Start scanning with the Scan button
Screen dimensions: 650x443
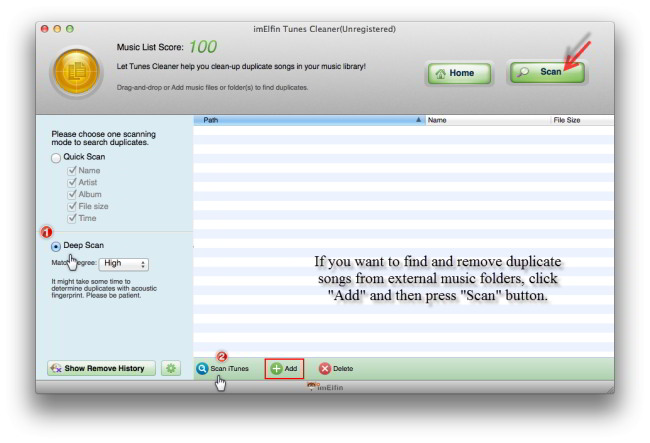(547, 73)
